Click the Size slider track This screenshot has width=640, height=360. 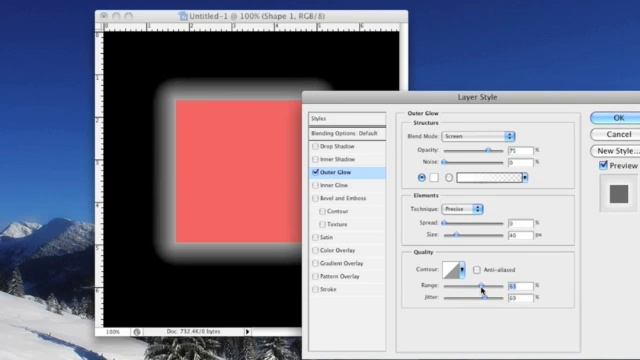click(473, 235)
